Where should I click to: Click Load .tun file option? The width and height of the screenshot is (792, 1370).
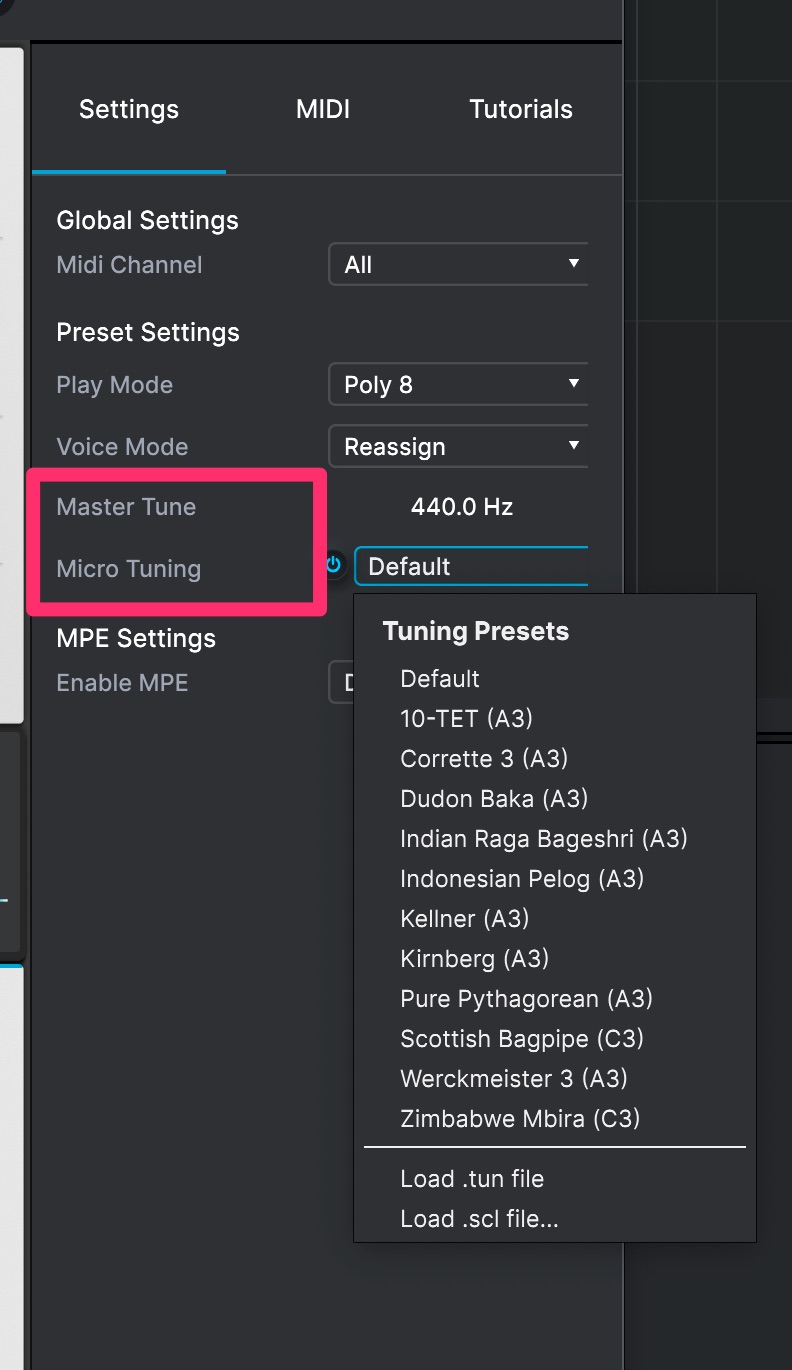472,1179
